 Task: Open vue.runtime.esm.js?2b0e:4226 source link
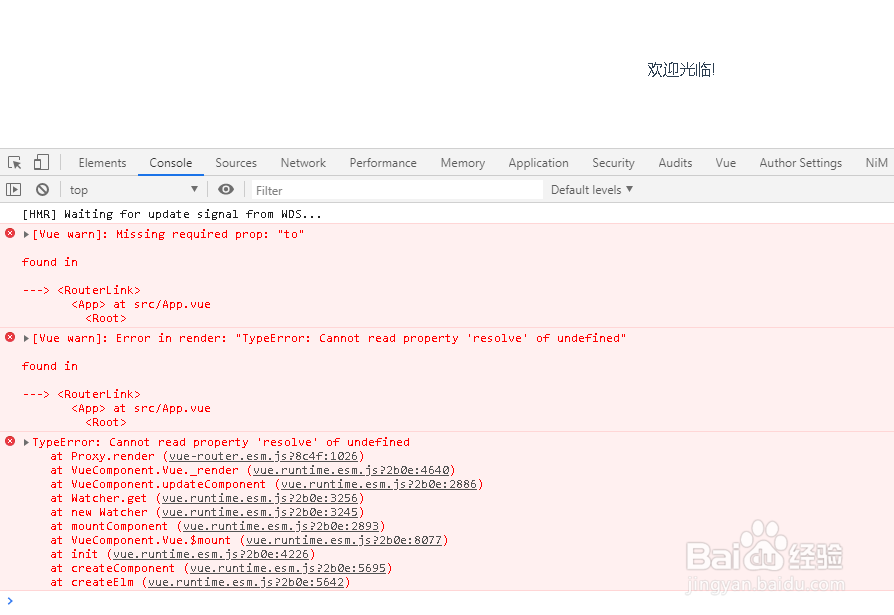211,554
